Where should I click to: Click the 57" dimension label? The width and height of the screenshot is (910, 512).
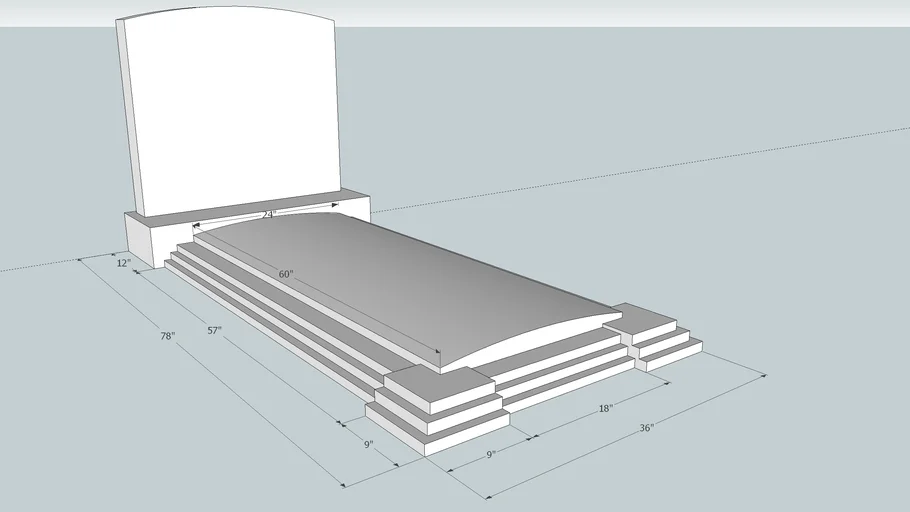pyautogui.click(x=214, y=330)
